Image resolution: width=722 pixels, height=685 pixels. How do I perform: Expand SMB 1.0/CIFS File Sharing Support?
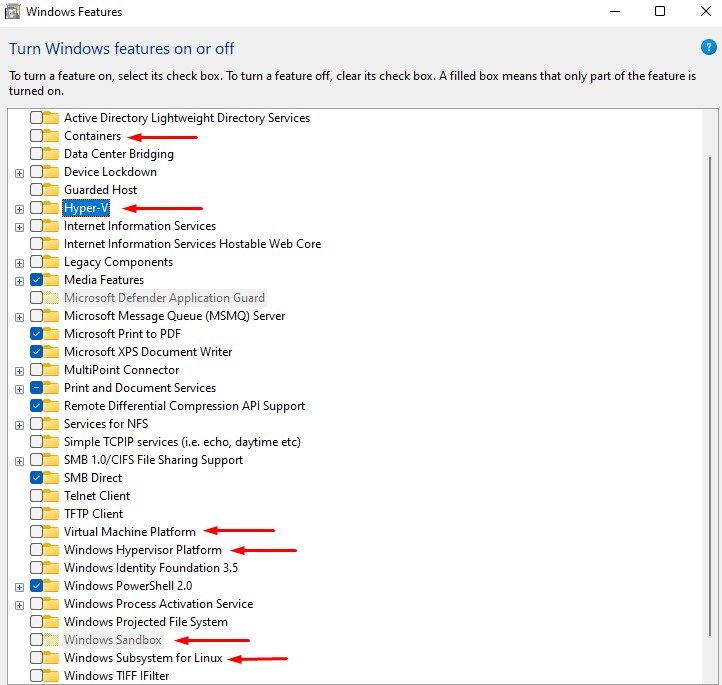tap(19, 461)
